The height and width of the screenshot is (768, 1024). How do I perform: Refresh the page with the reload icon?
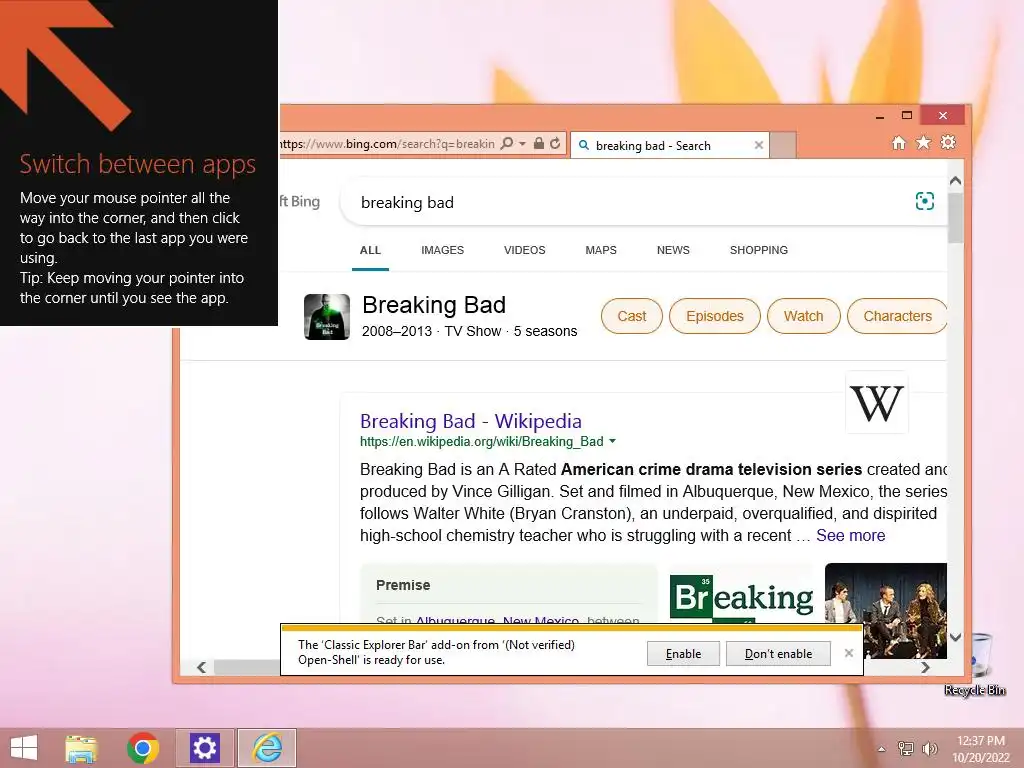[x=555, y=144]
